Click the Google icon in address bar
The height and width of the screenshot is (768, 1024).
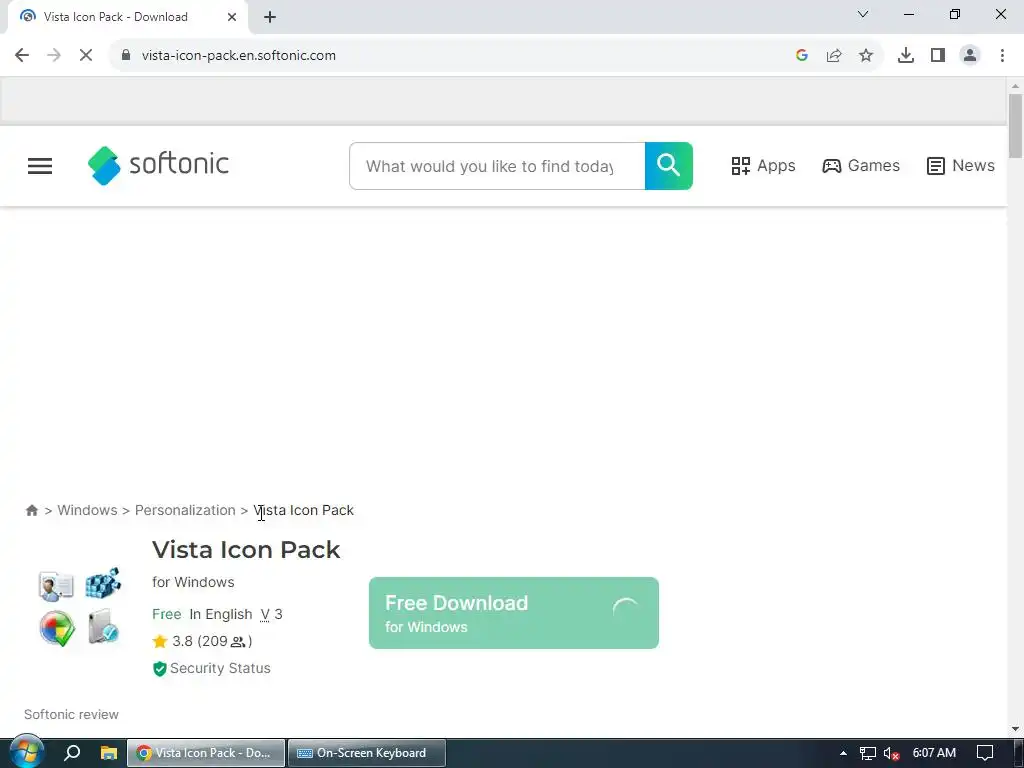click(x=802, y=56)
